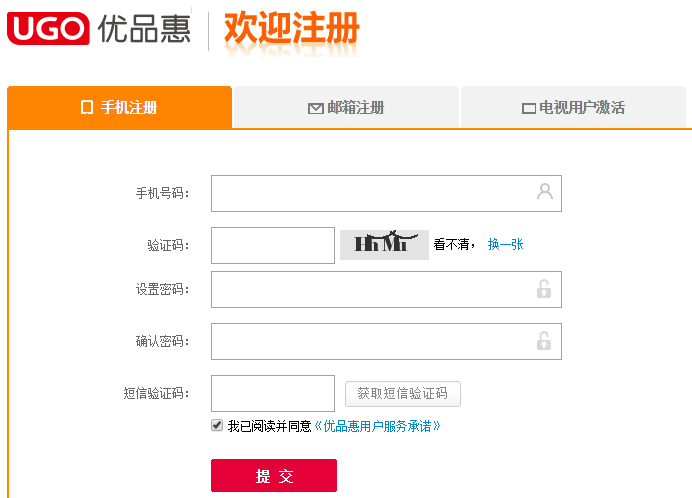This screenshot has height=498, width=692.
Task: Click the captcha verification image
Action: click(384, 245)
